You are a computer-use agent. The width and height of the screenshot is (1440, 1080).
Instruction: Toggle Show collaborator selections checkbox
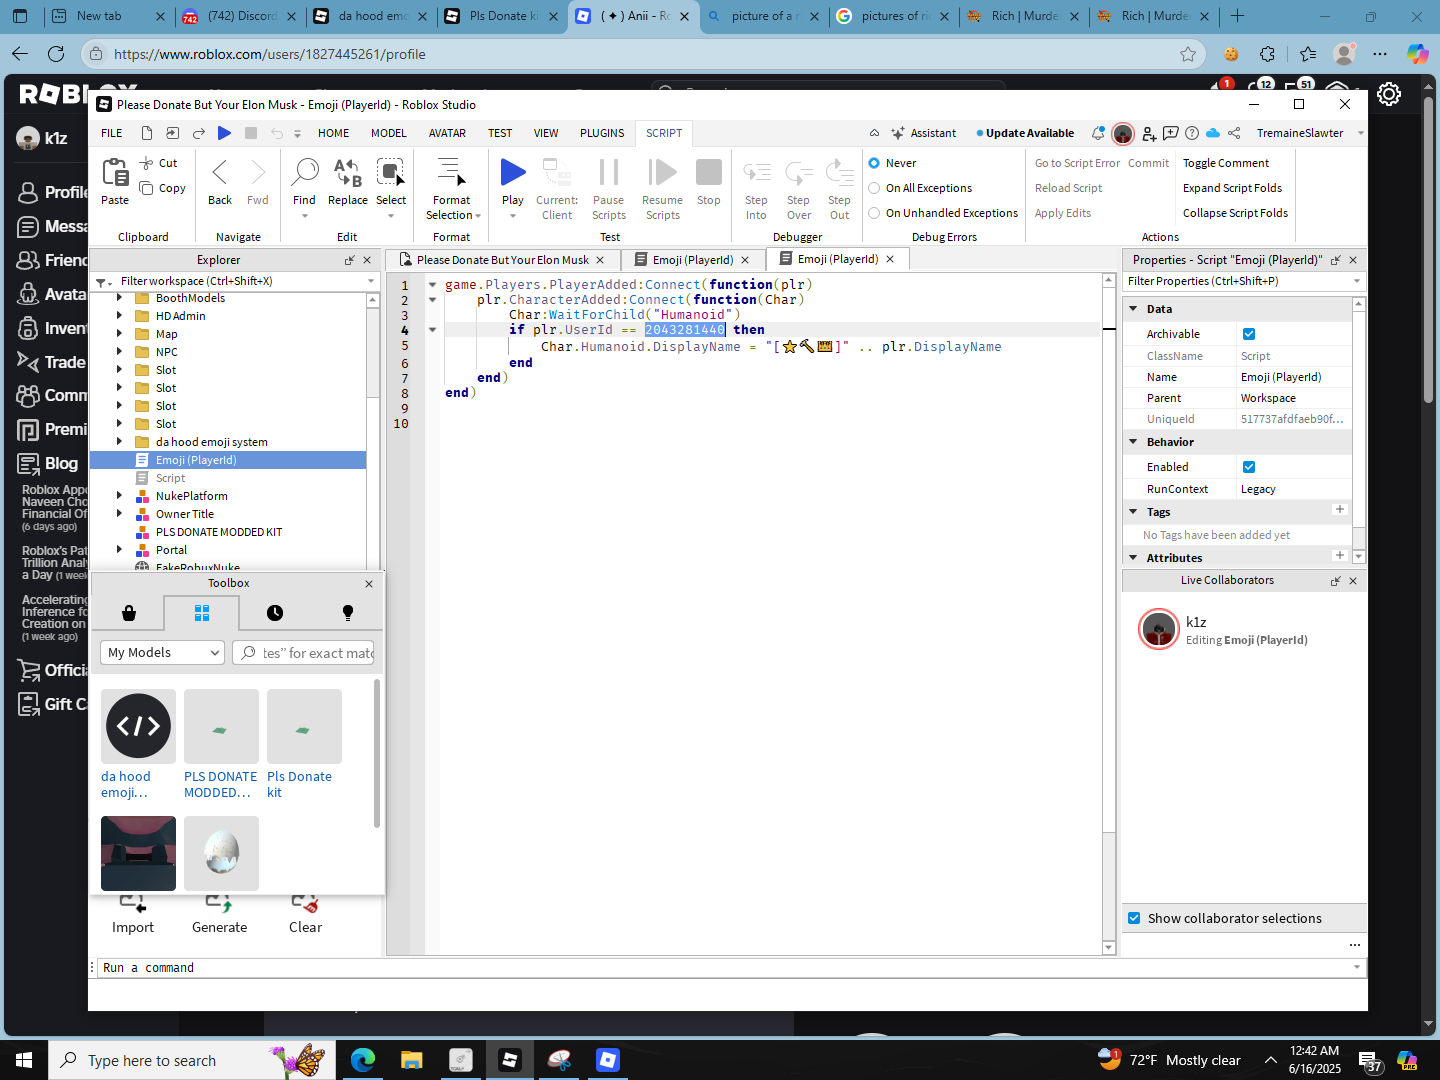[1134, 918]
